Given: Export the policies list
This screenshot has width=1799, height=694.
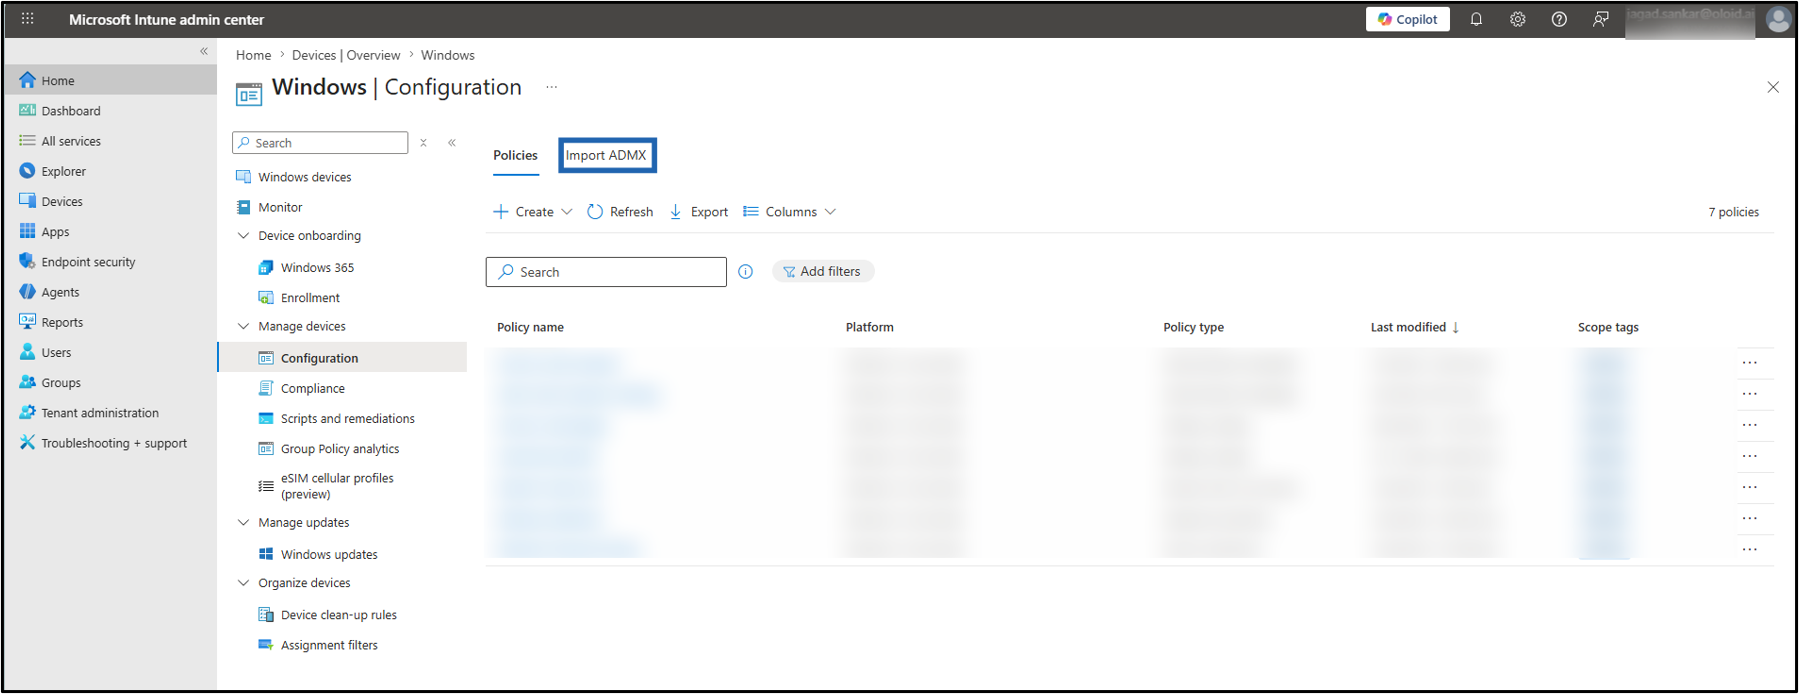Looking at the screenshot, I should coord(699,212).
